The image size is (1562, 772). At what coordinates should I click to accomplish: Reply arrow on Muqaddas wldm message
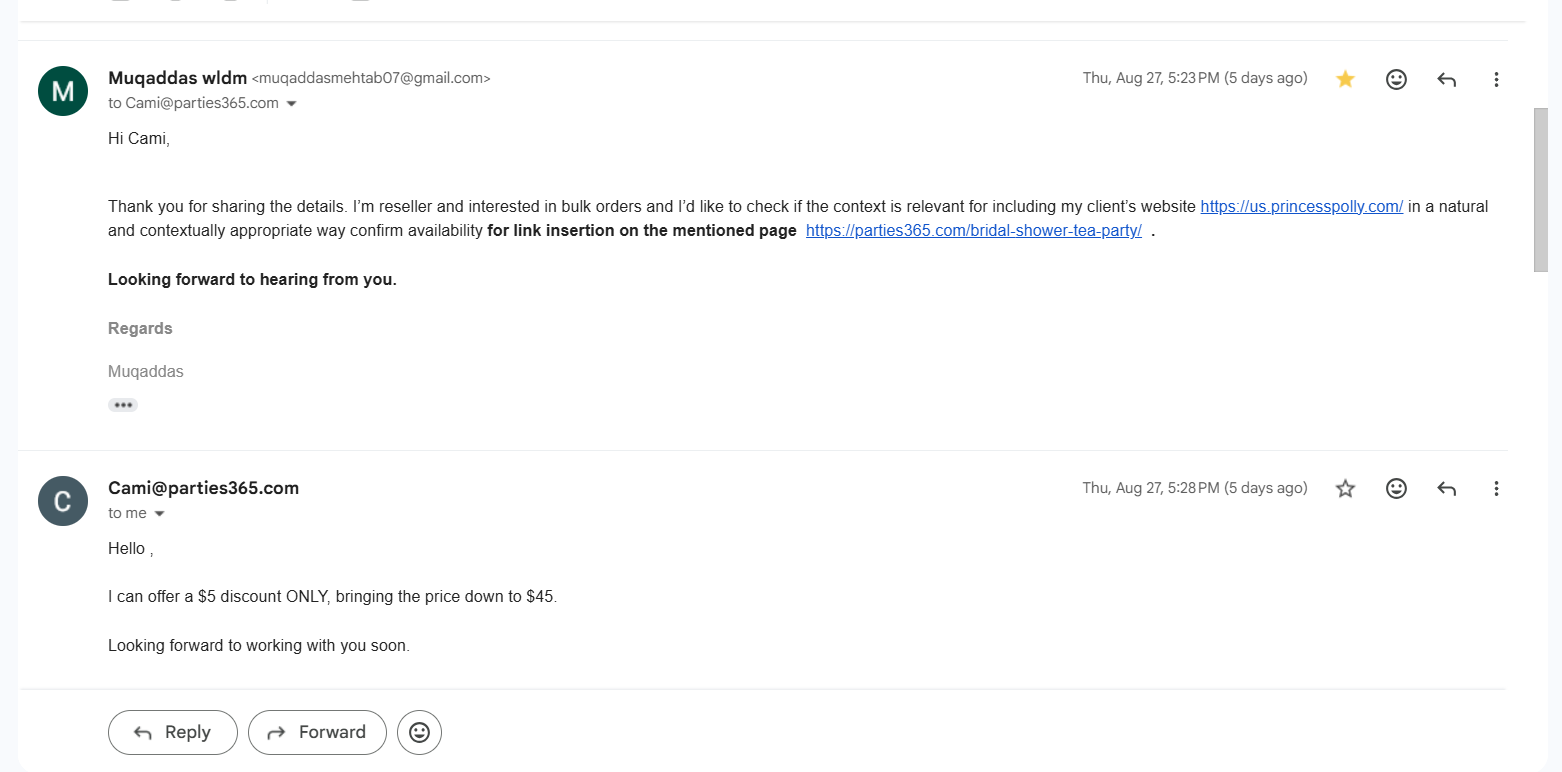tap(1446, 79)
